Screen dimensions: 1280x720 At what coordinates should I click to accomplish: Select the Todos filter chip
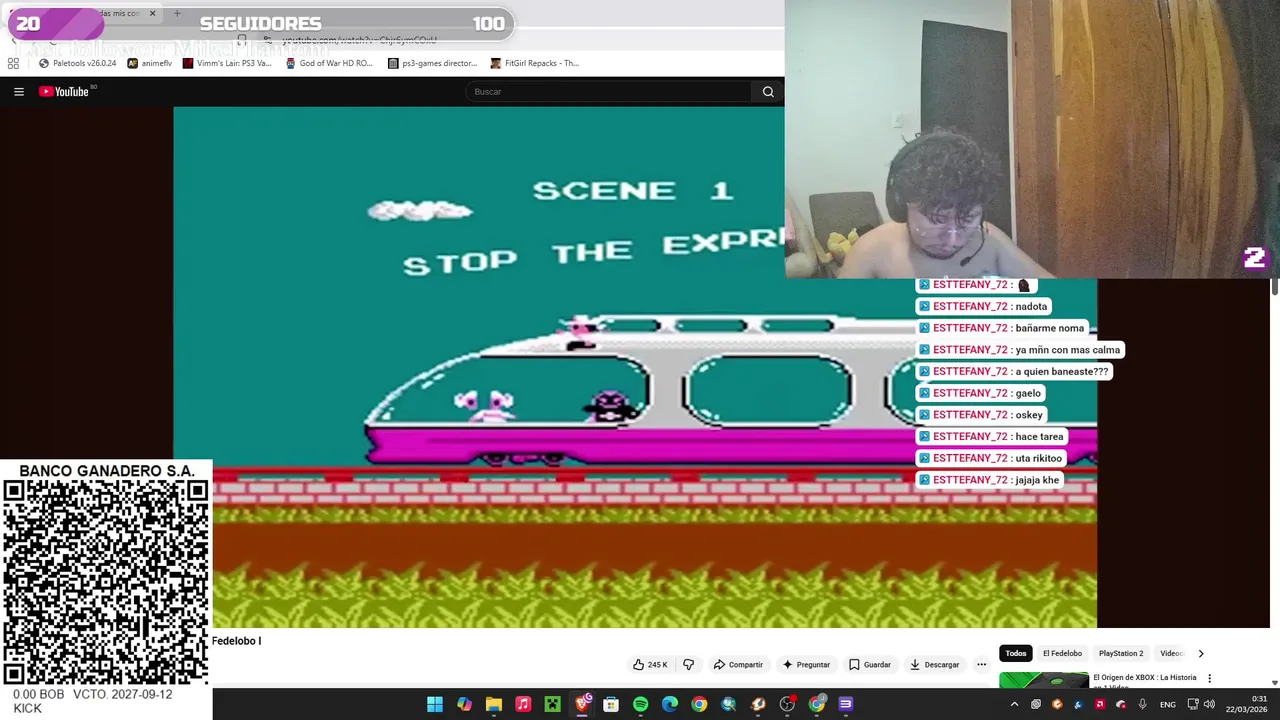pyautogui.click(x=1016, y=653)
